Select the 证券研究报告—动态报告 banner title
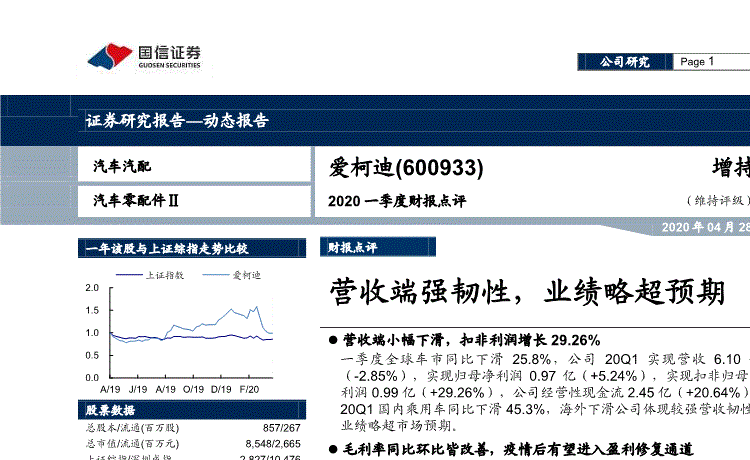The width and height of the screenshot is (750, 460). [177, 120]
